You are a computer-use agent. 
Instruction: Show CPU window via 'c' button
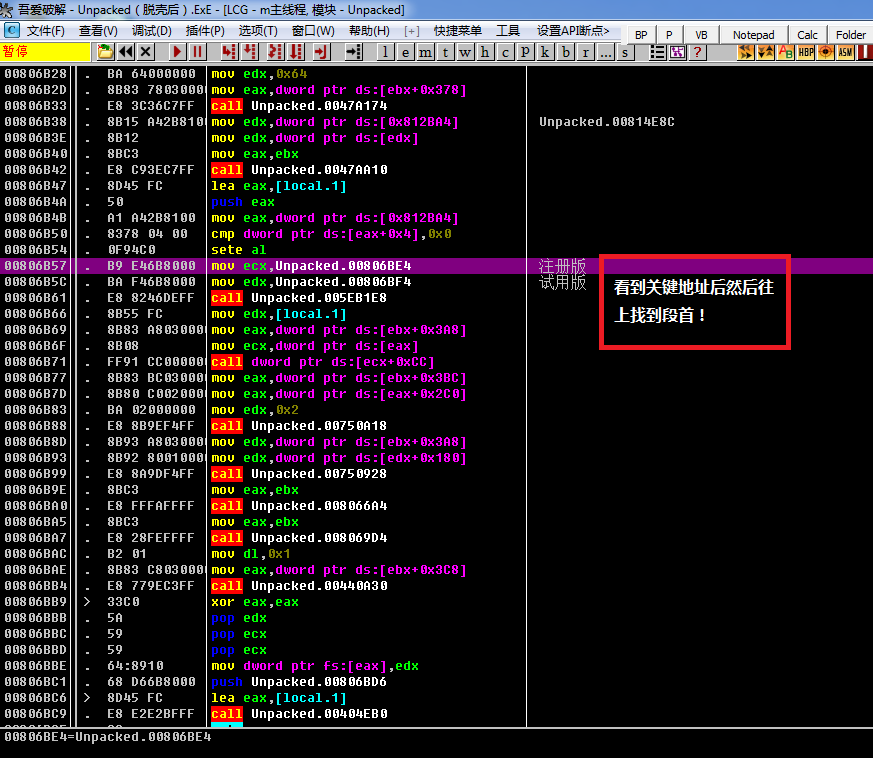coord(505,52)
